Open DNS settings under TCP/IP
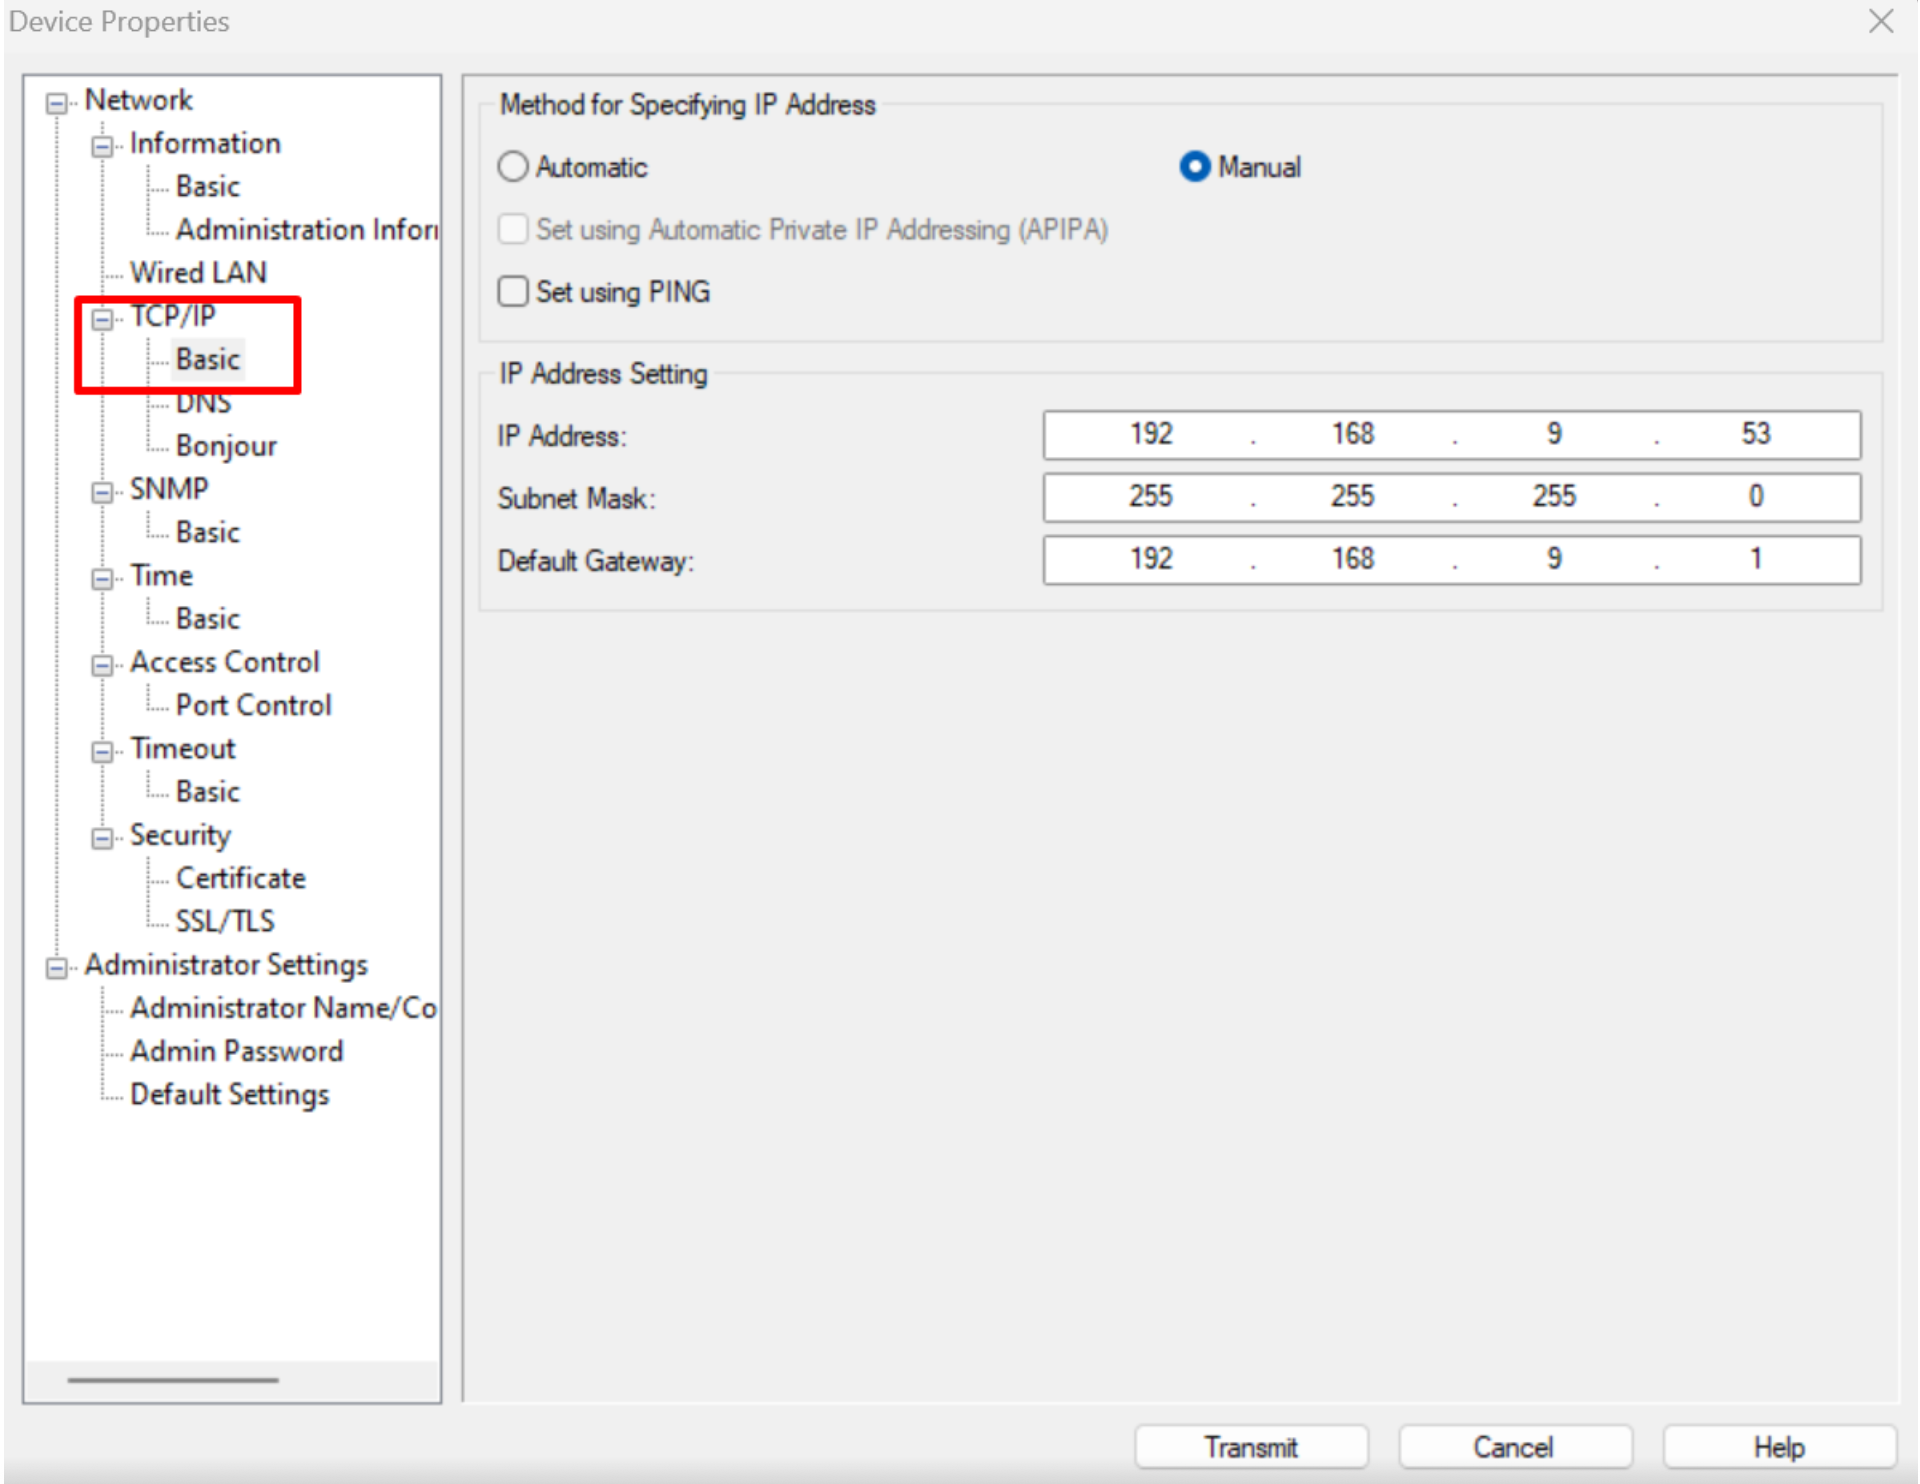1920x1484 pixels. click(x=203, y=403)
